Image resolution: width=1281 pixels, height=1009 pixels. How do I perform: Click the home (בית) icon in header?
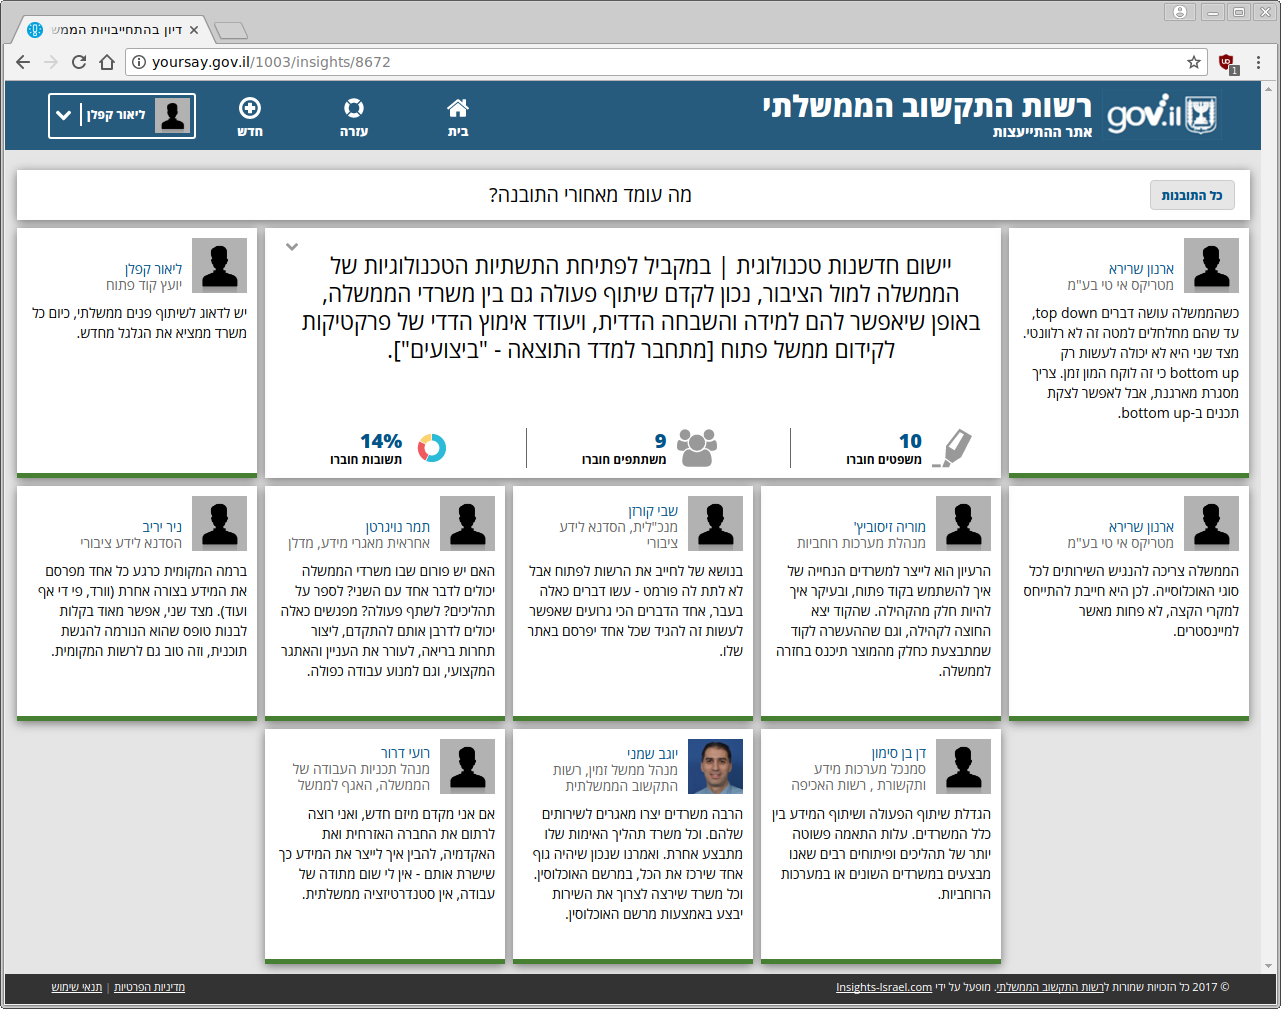(x=457, y=109)
